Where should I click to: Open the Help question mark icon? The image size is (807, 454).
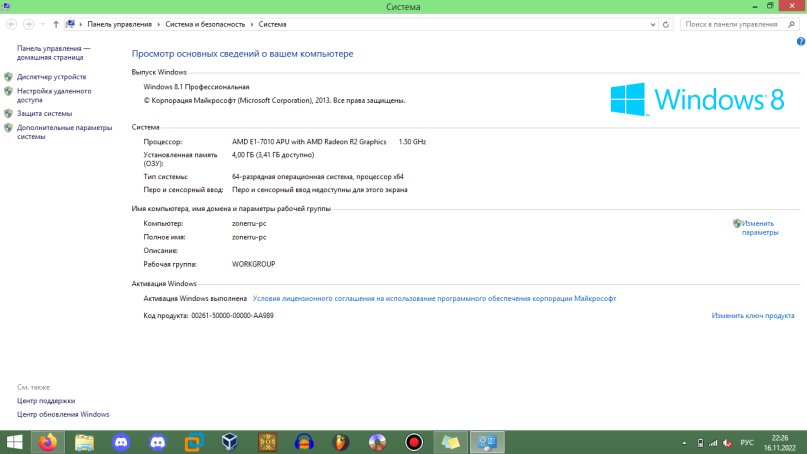coord(801,42)
